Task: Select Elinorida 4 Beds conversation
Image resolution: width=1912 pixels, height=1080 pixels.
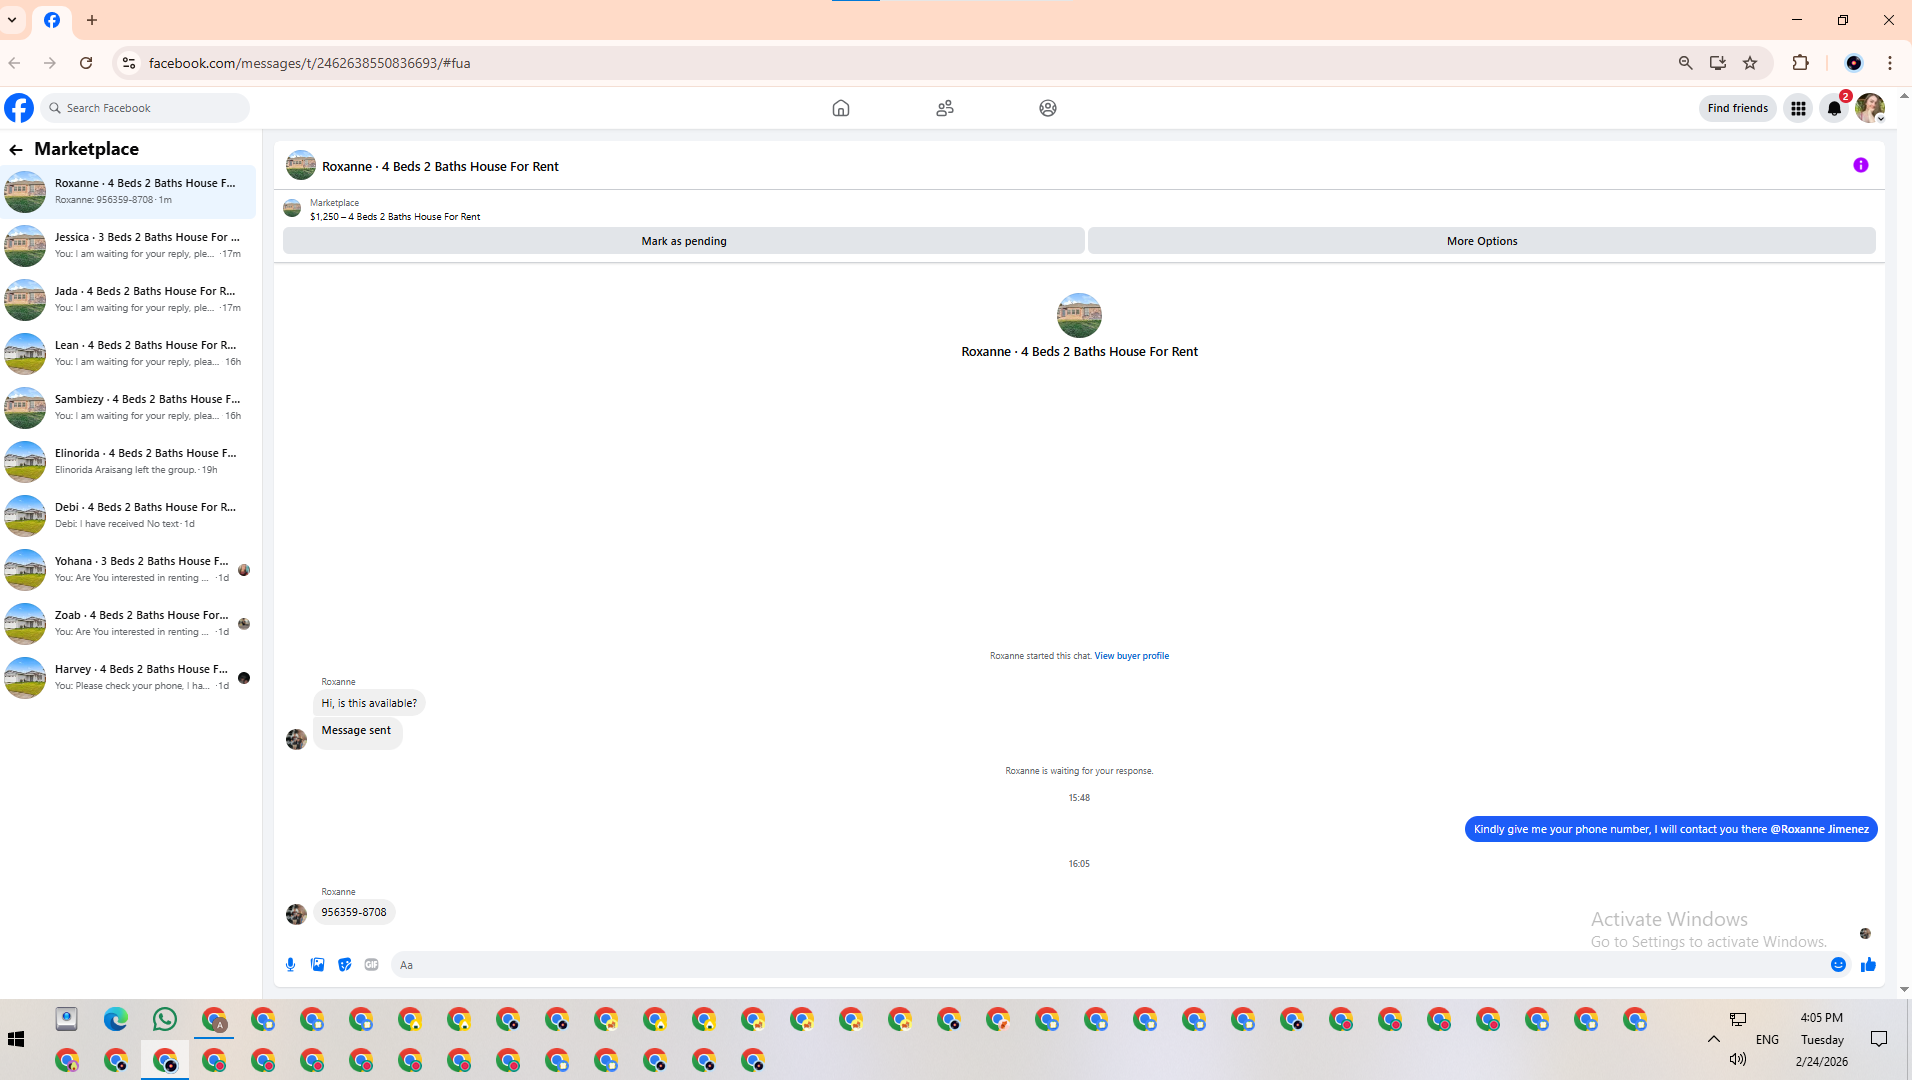Action: click(128, 461)
